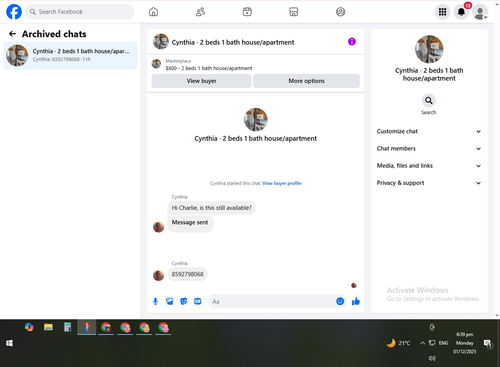500x367 pixels.
Task: Open the Calculator taskbar icon
Action: point(67,327)
